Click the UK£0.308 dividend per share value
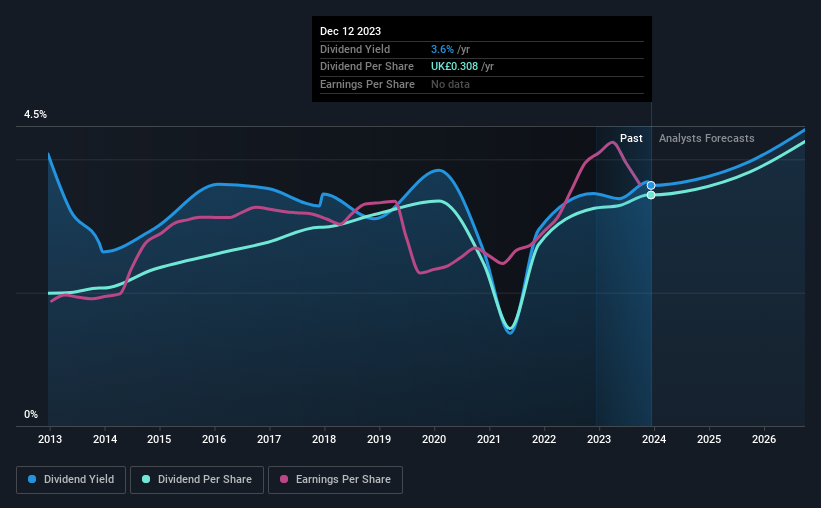 click(x=454, y=67)
